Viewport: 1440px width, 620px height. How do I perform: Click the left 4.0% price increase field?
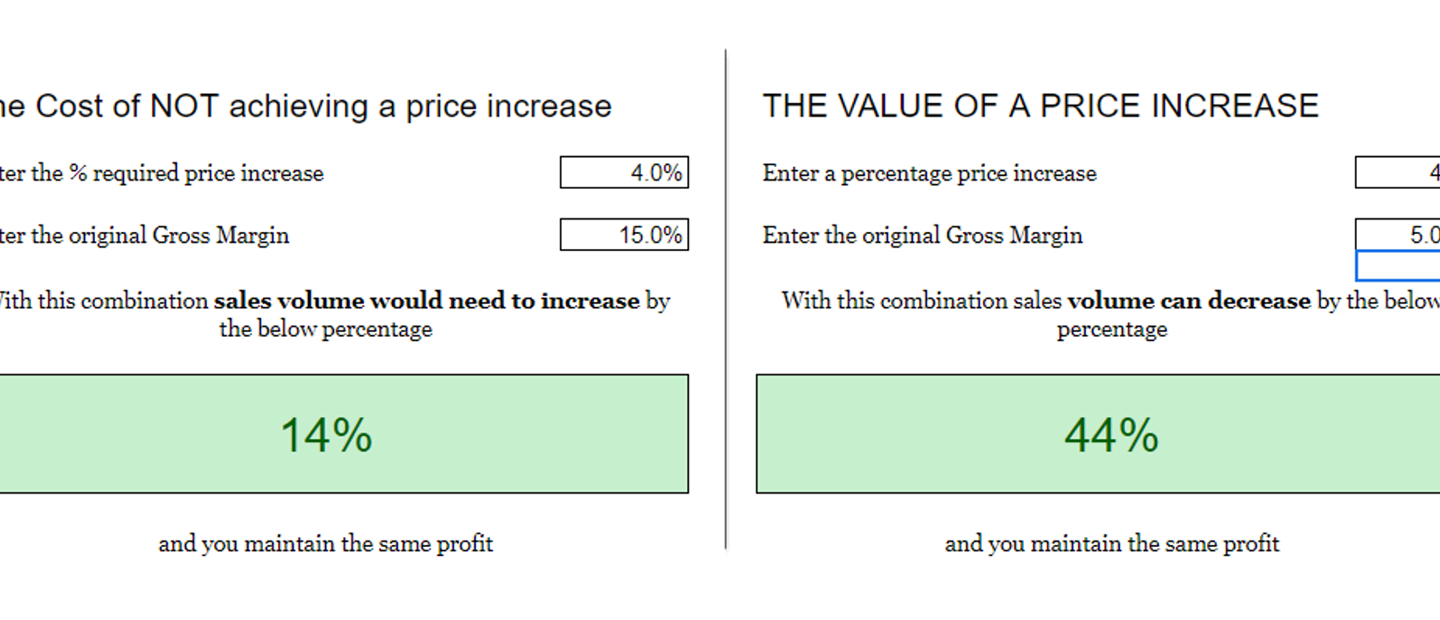(624, 173)
